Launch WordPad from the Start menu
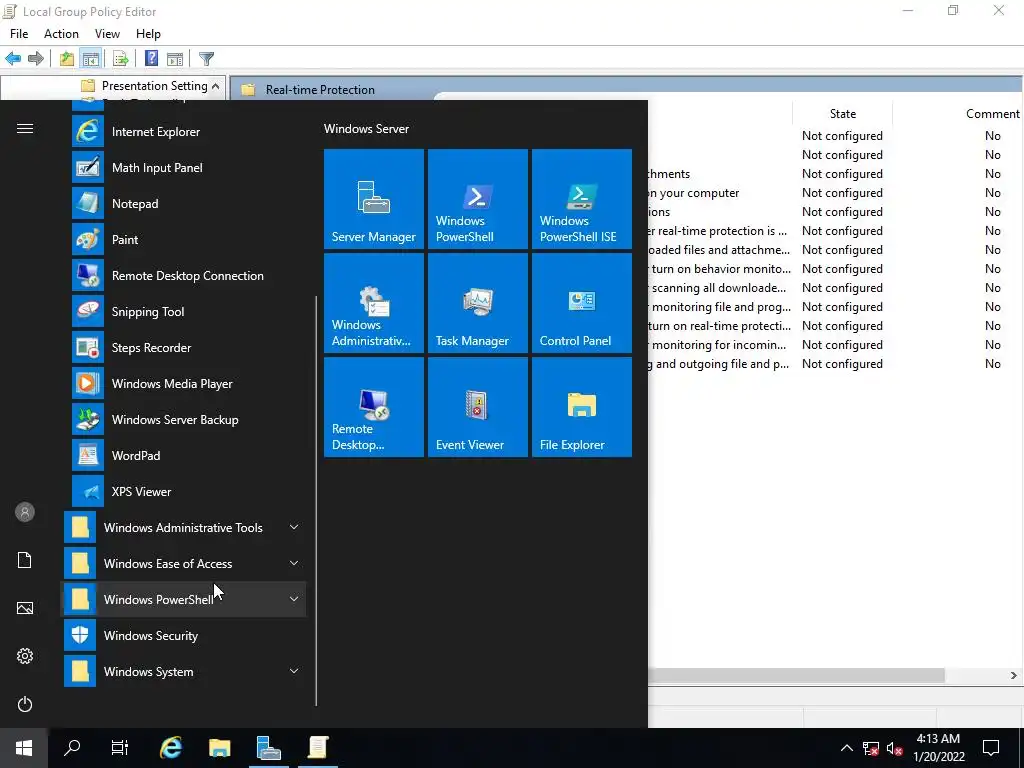This screenshot has width=1024, height=768. (x=184, y=455)
